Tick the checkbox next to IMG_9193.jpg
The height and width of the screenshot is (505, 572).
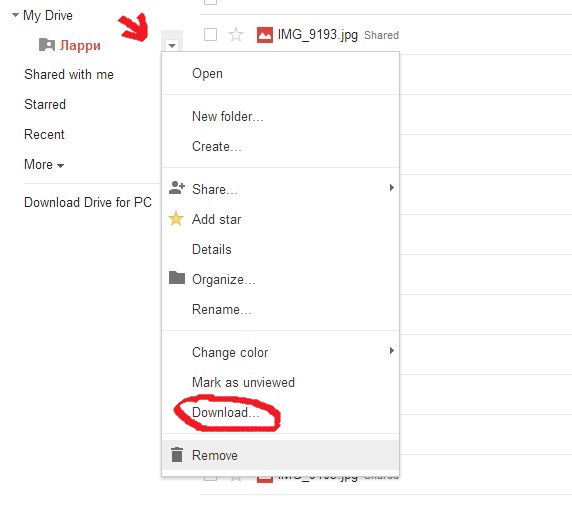210,35
